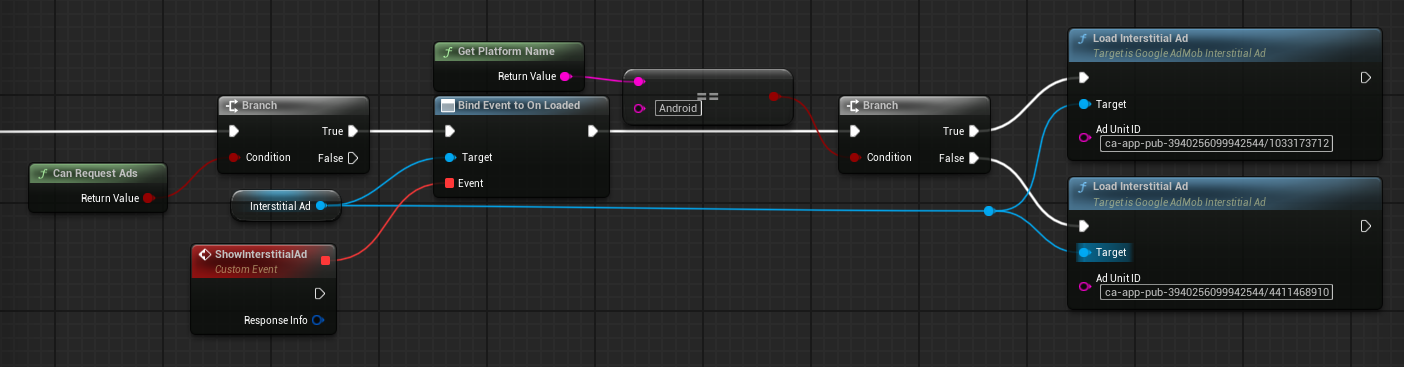Click the equals node boolean output pin
The height and width of the screenshot is (367, 1404).
773,96
